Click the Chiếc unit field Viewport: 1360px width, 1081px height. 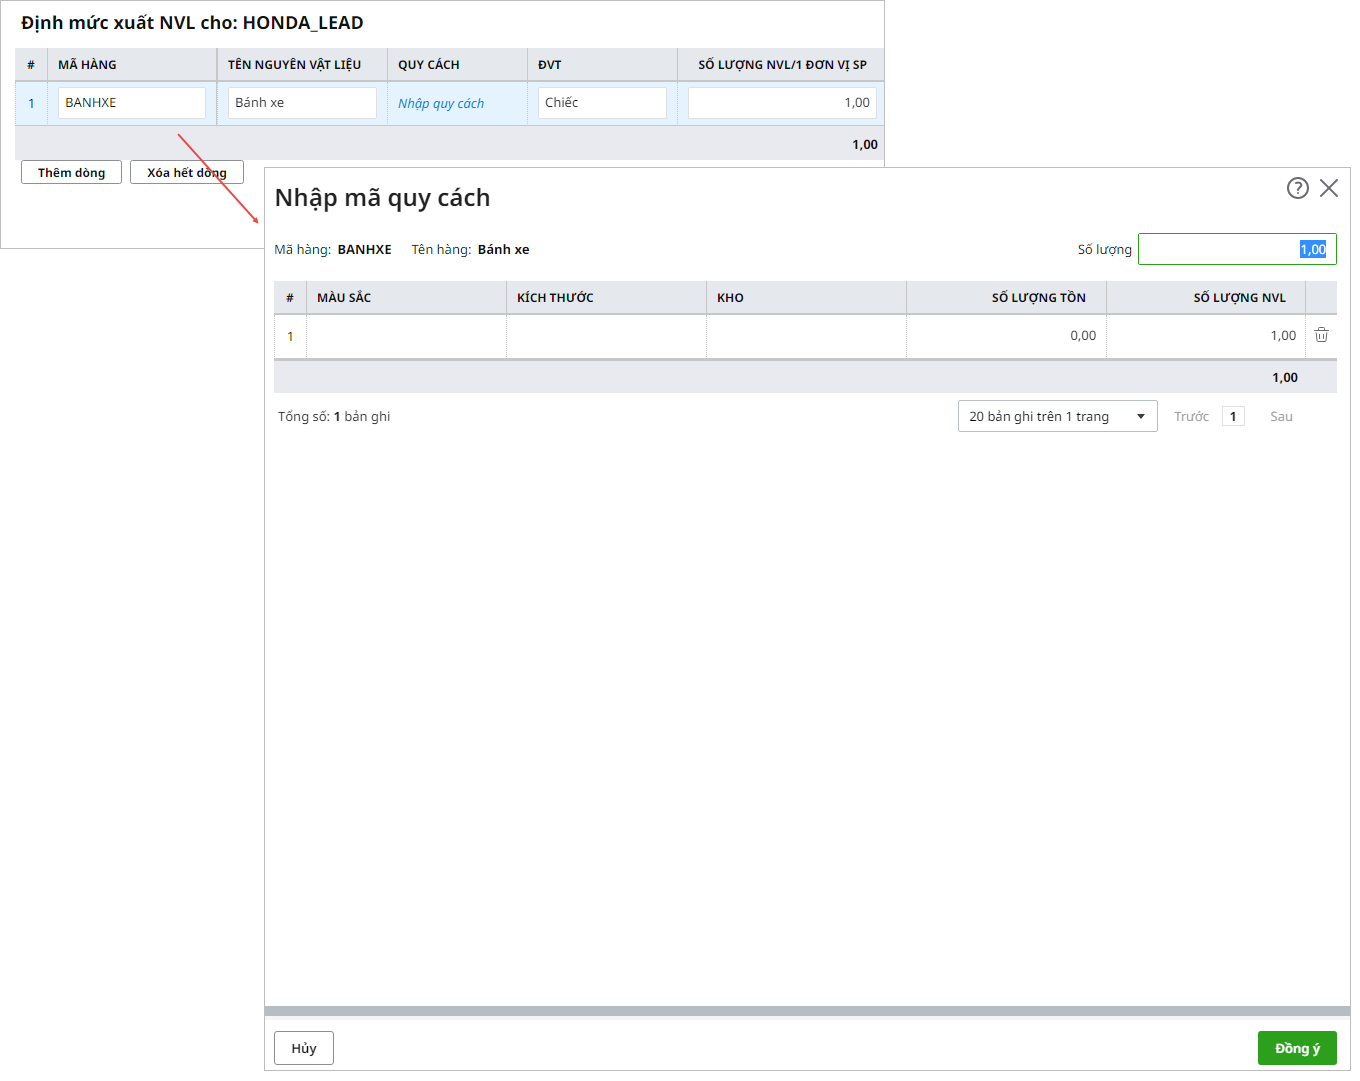click(602, 103)
